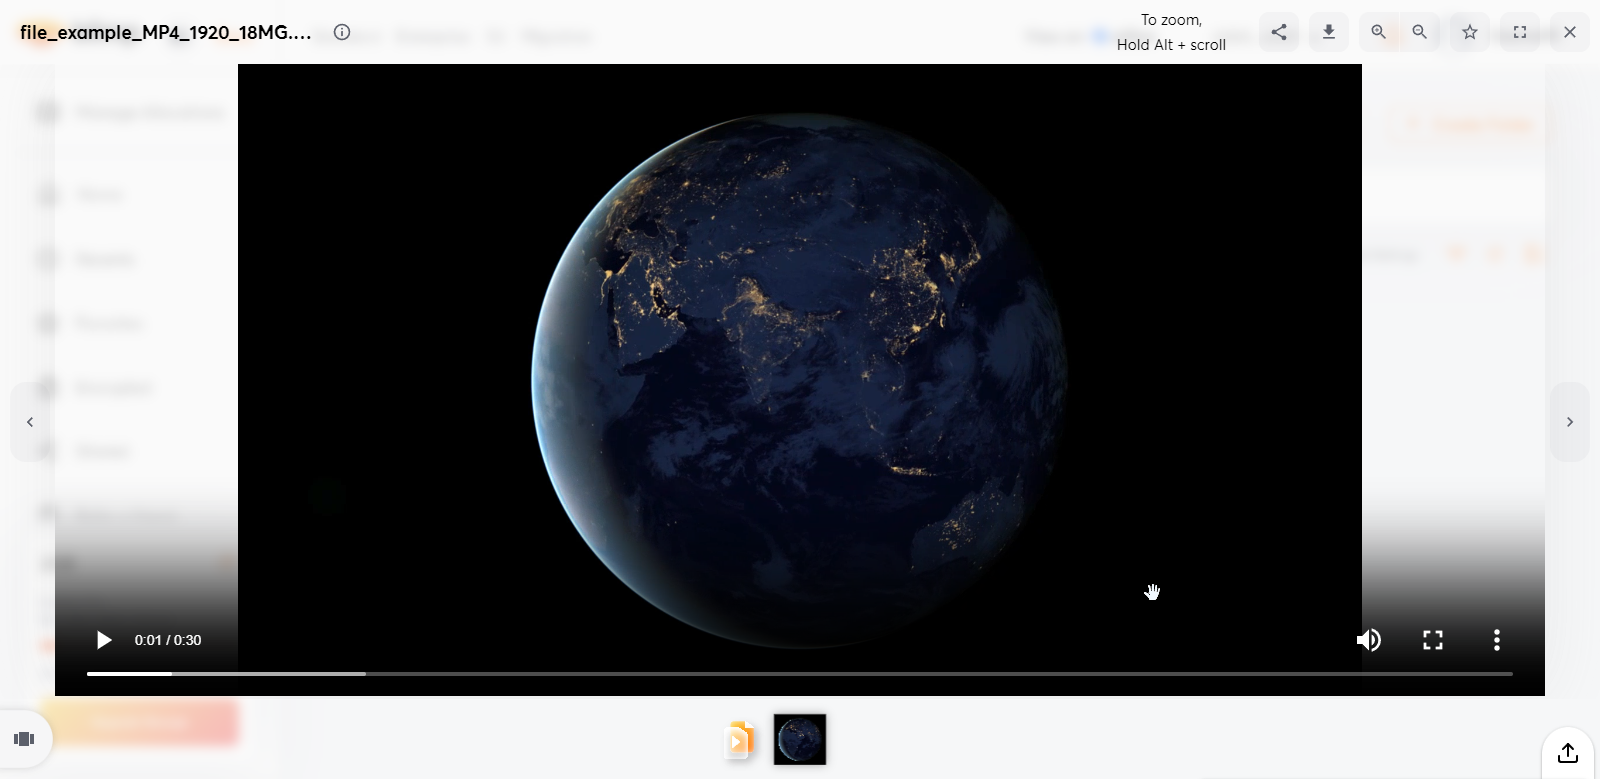Zoom out using the magnifier minus icon

pos(1419,32)
